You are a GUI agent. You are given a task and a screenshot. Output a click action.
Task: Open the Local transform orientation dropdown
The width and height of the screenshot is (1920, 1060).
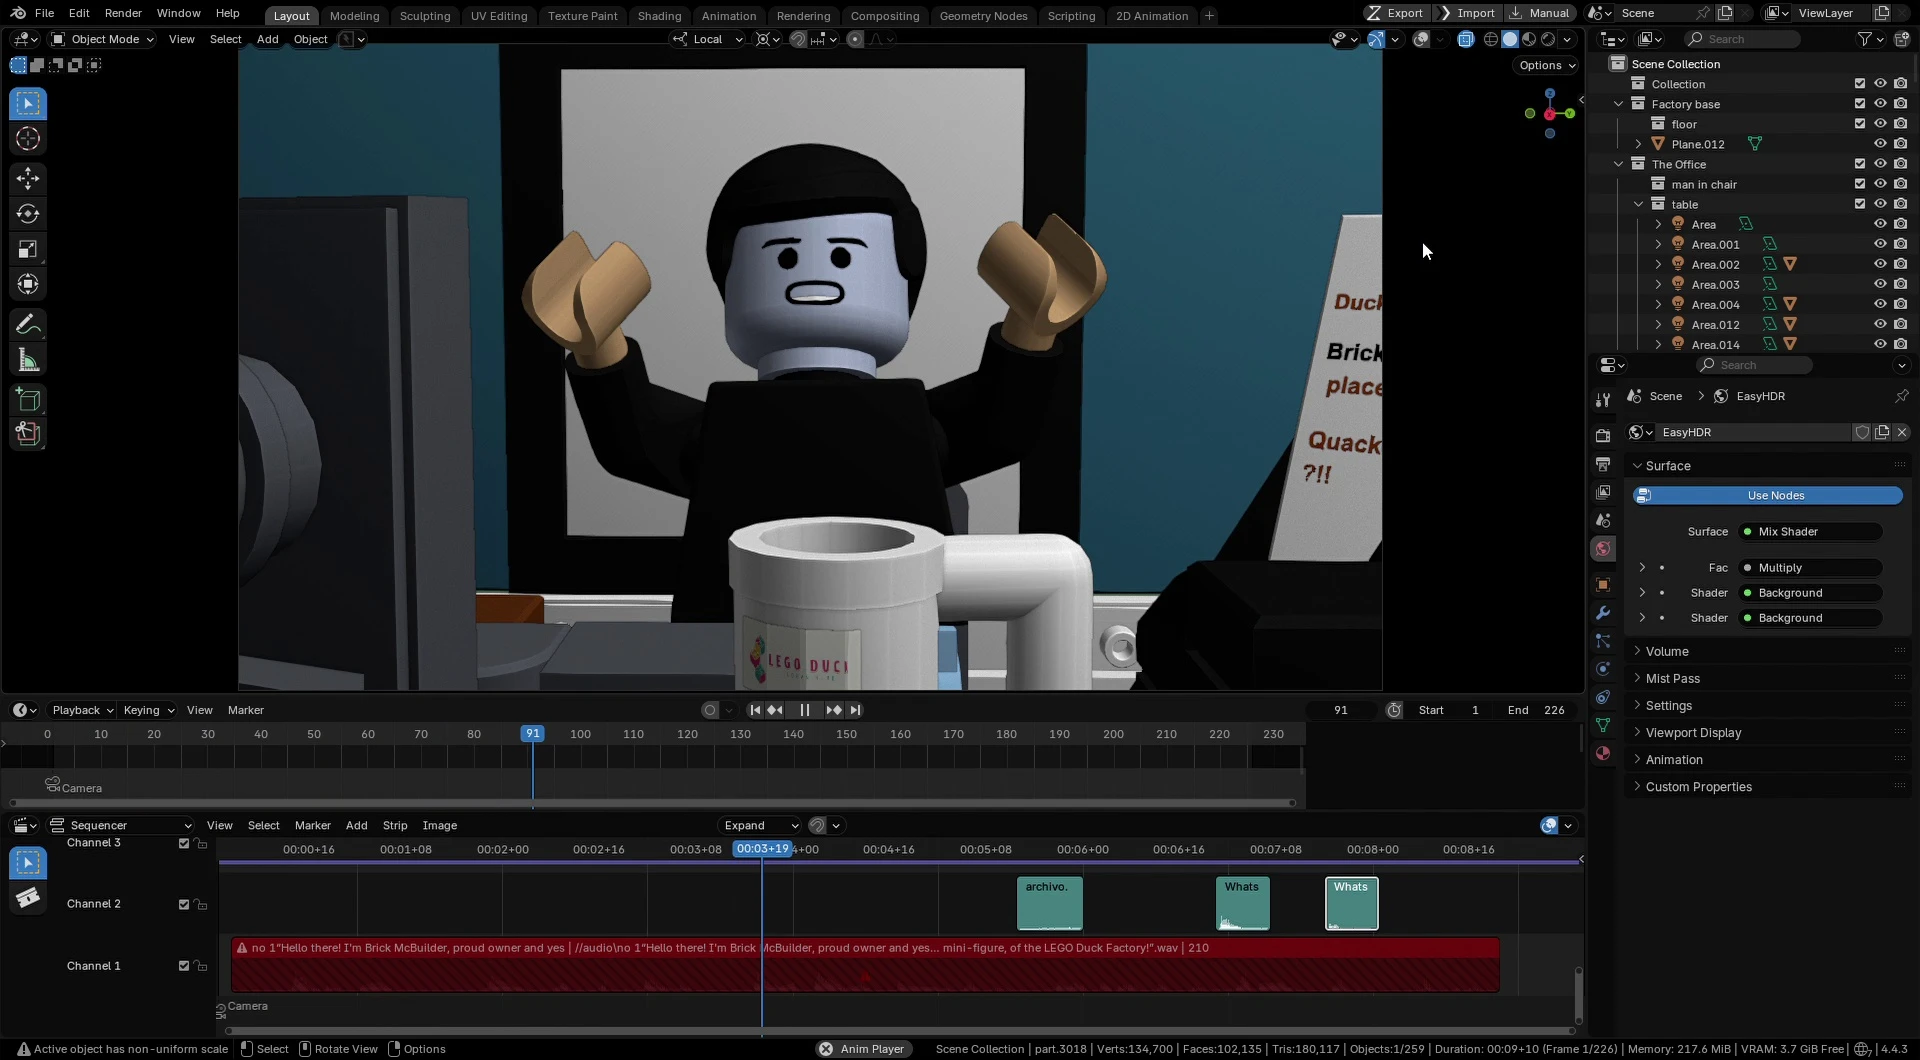708,39
